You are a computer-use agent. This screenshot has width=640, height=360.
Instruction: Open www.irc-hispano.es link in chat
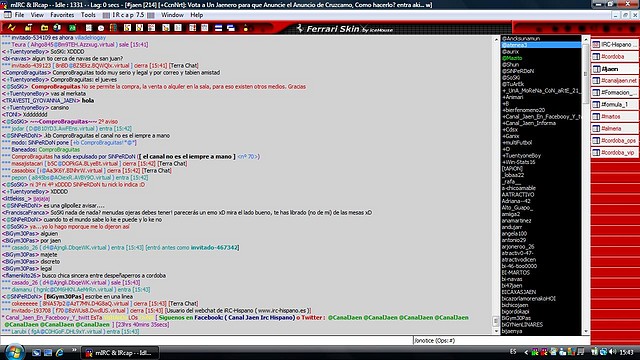click(282, 311)
